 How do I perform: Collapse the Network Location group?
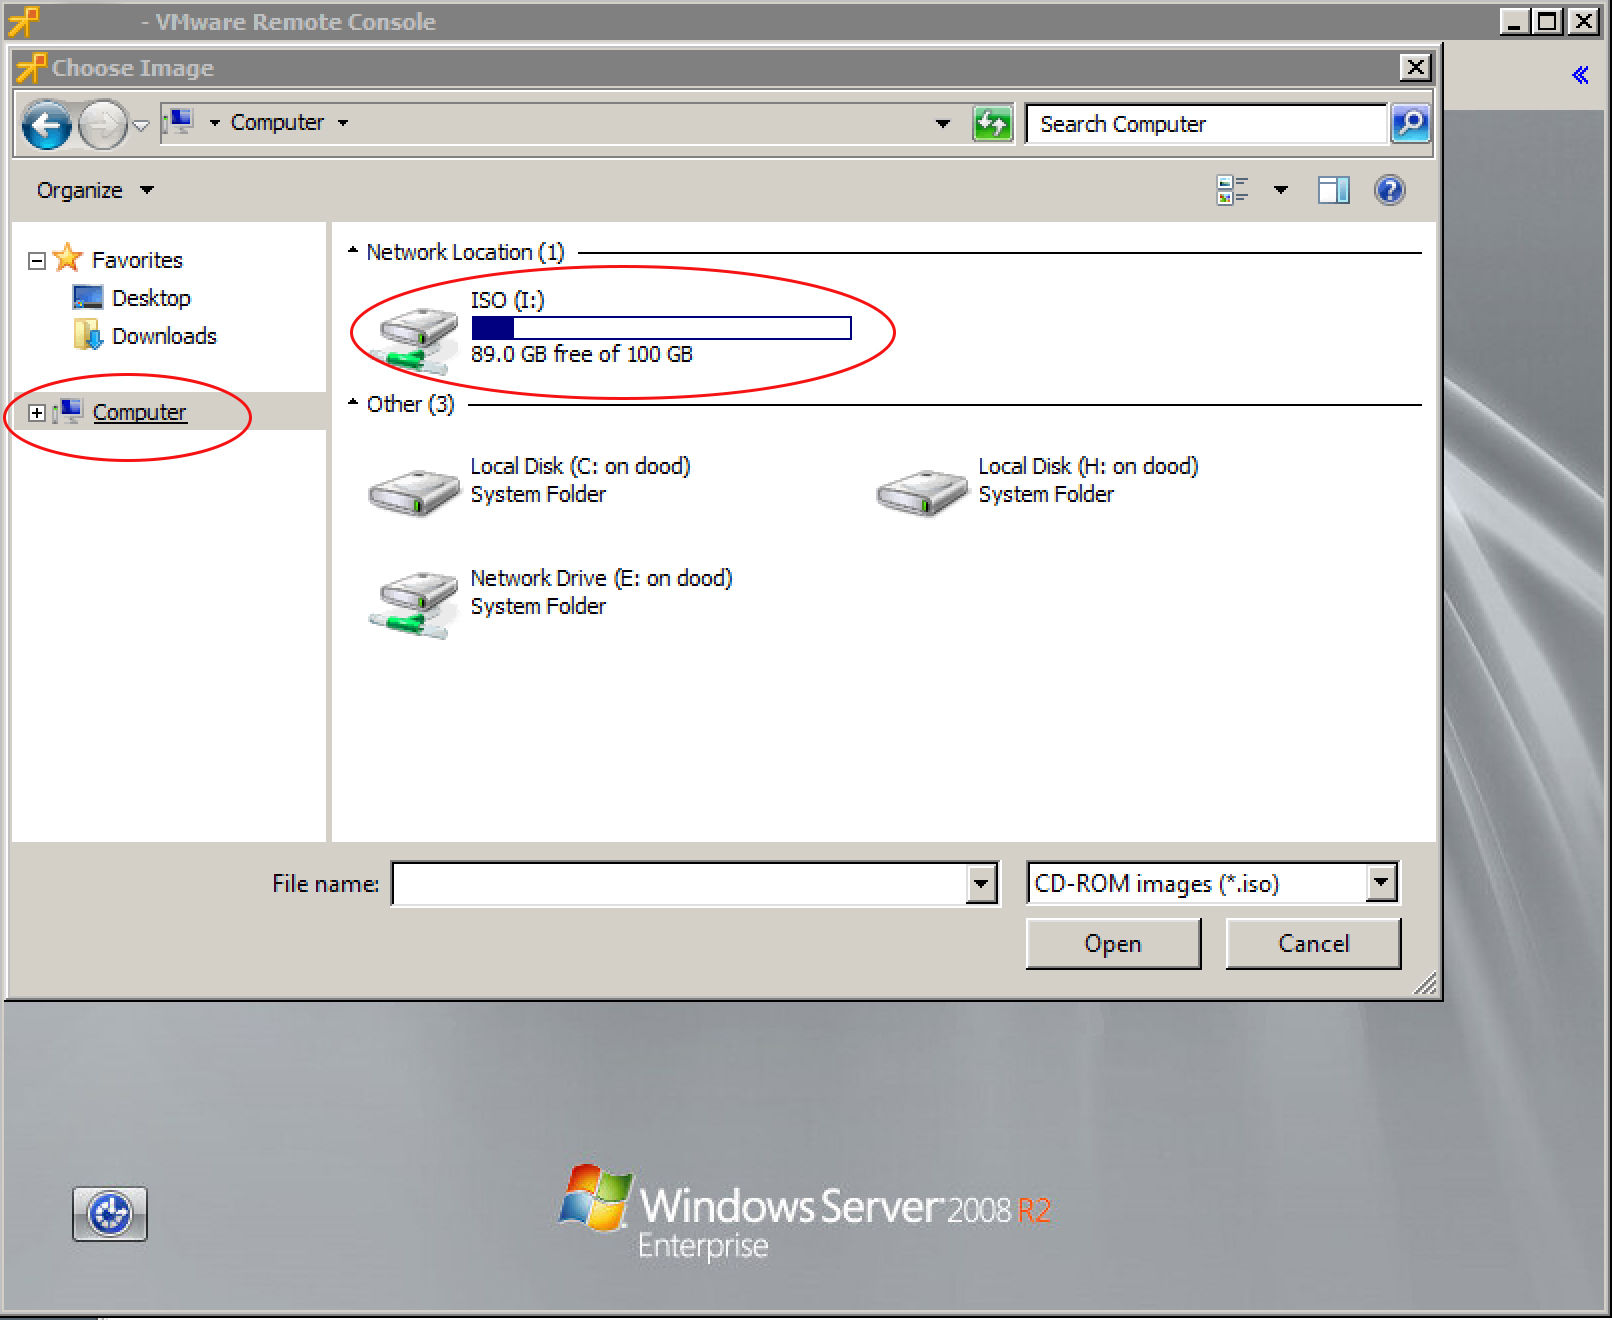(x=353, y=252)
